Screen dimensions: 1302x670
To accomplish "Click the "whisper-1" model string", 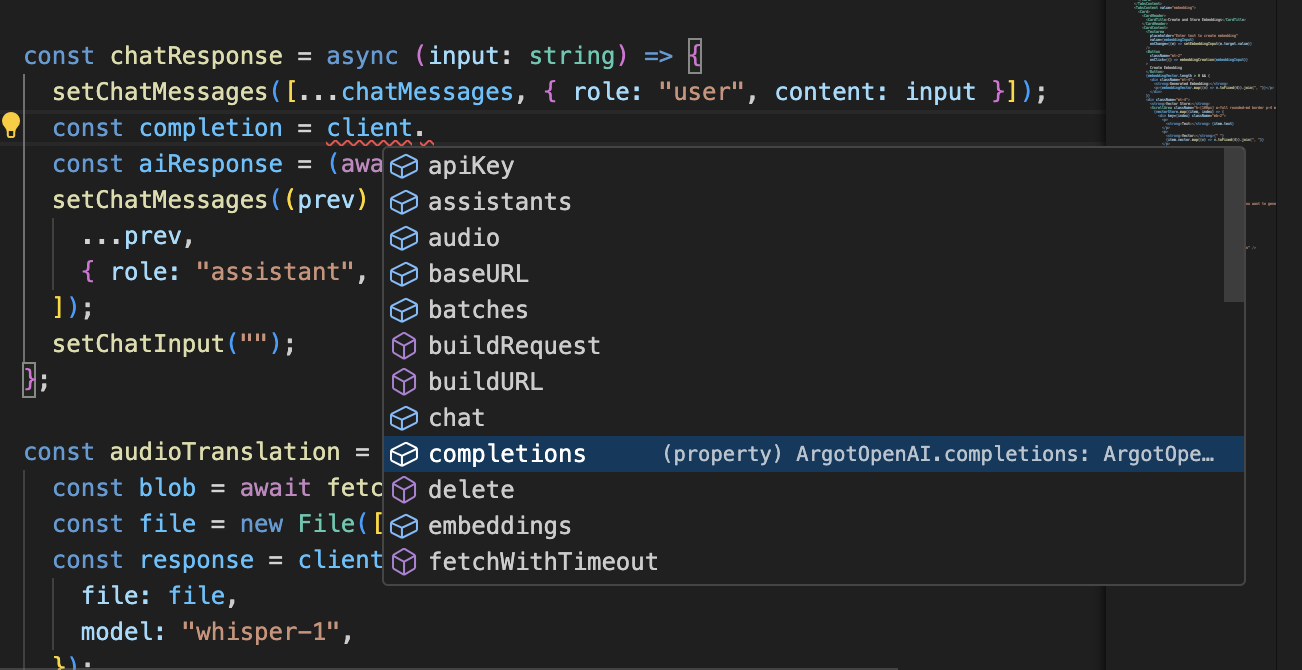I will pos(261,632).
